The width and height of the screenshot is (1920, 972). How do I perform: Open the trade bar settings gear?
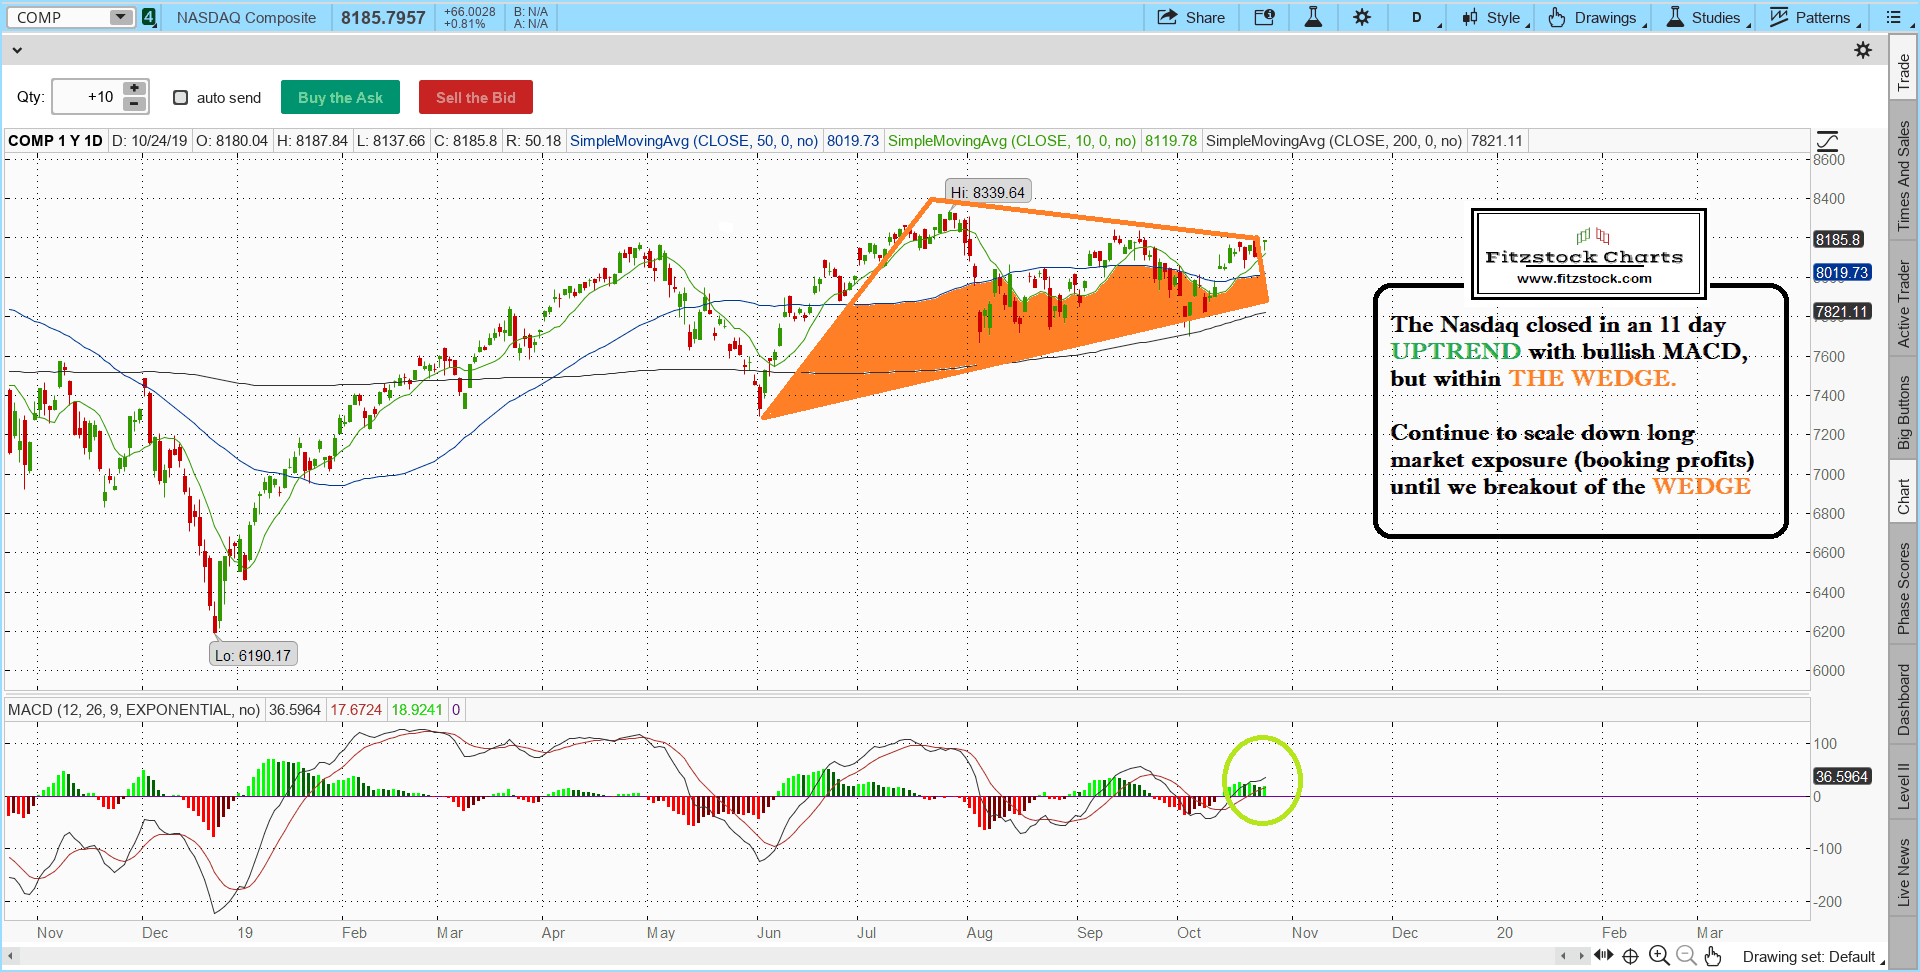[x=1863, y=50]
